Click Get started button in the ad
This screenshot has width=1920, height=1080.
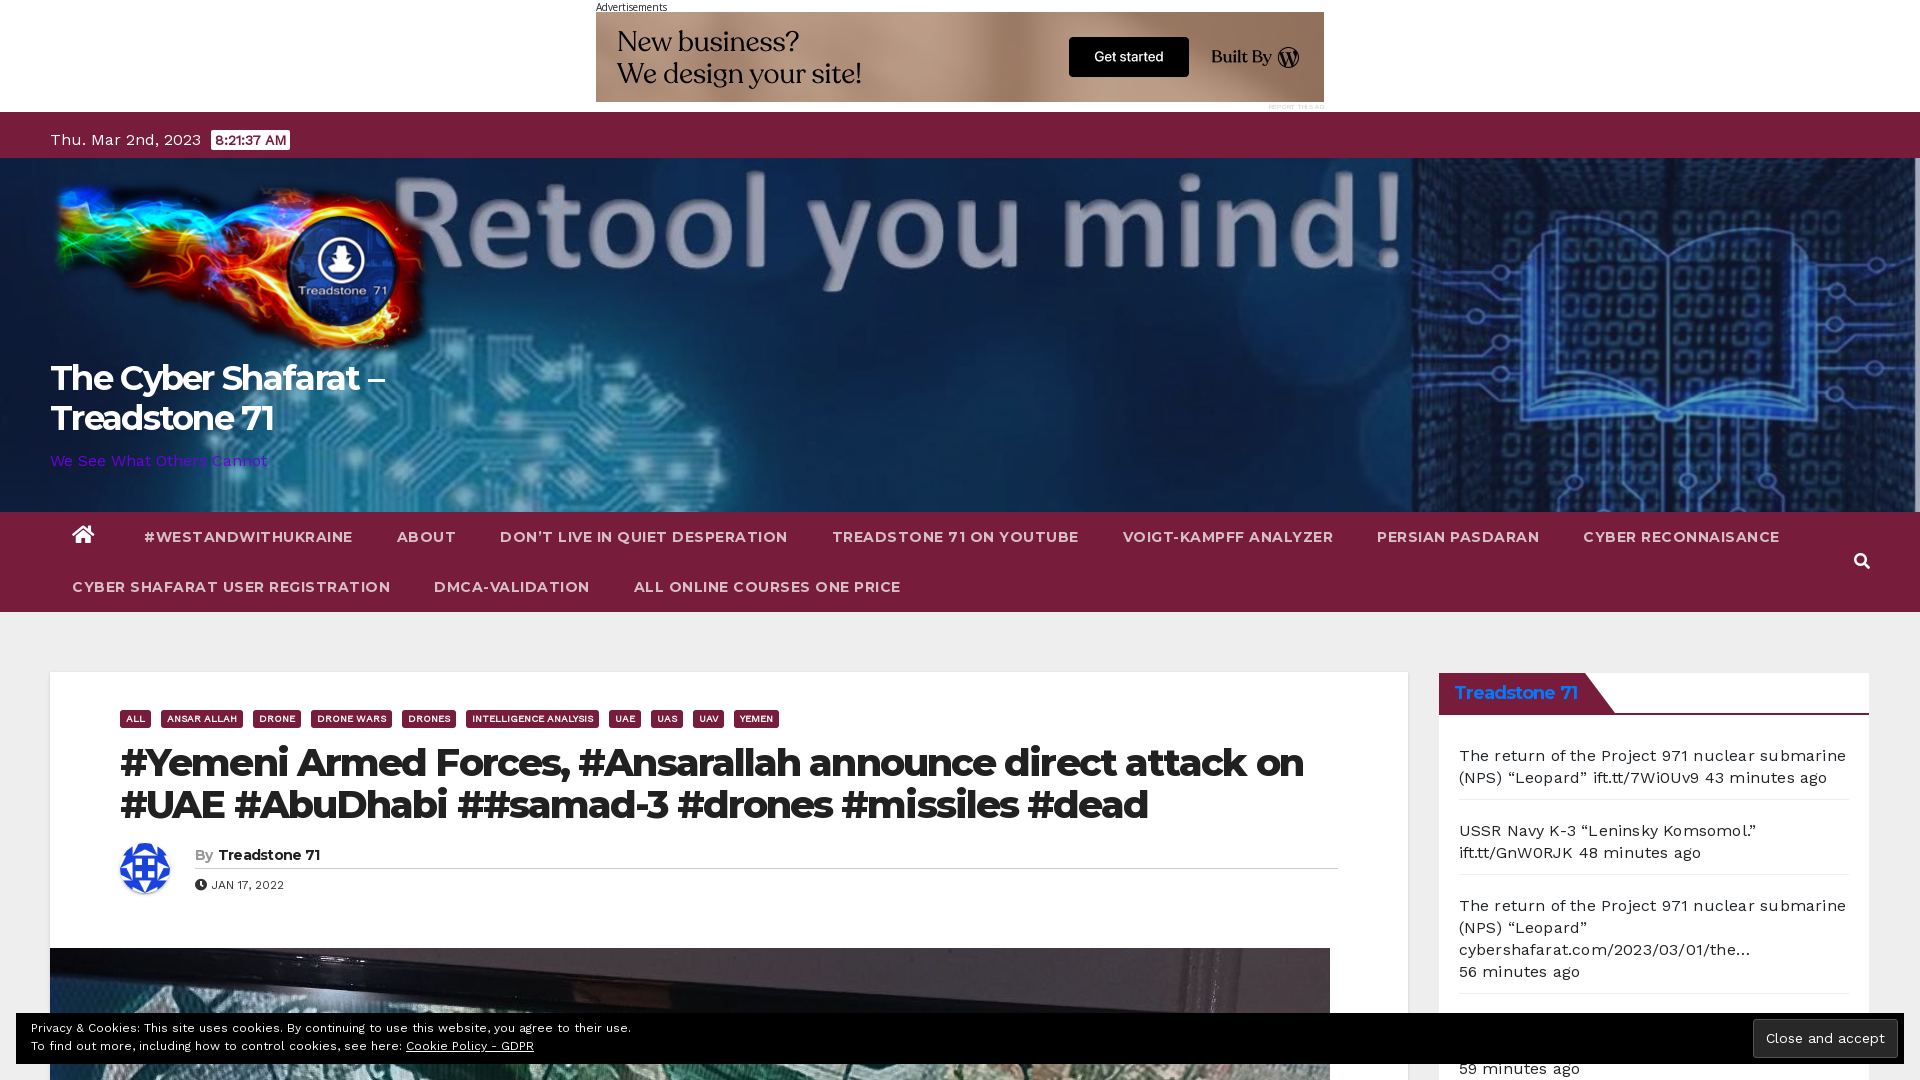(1129, 57)
